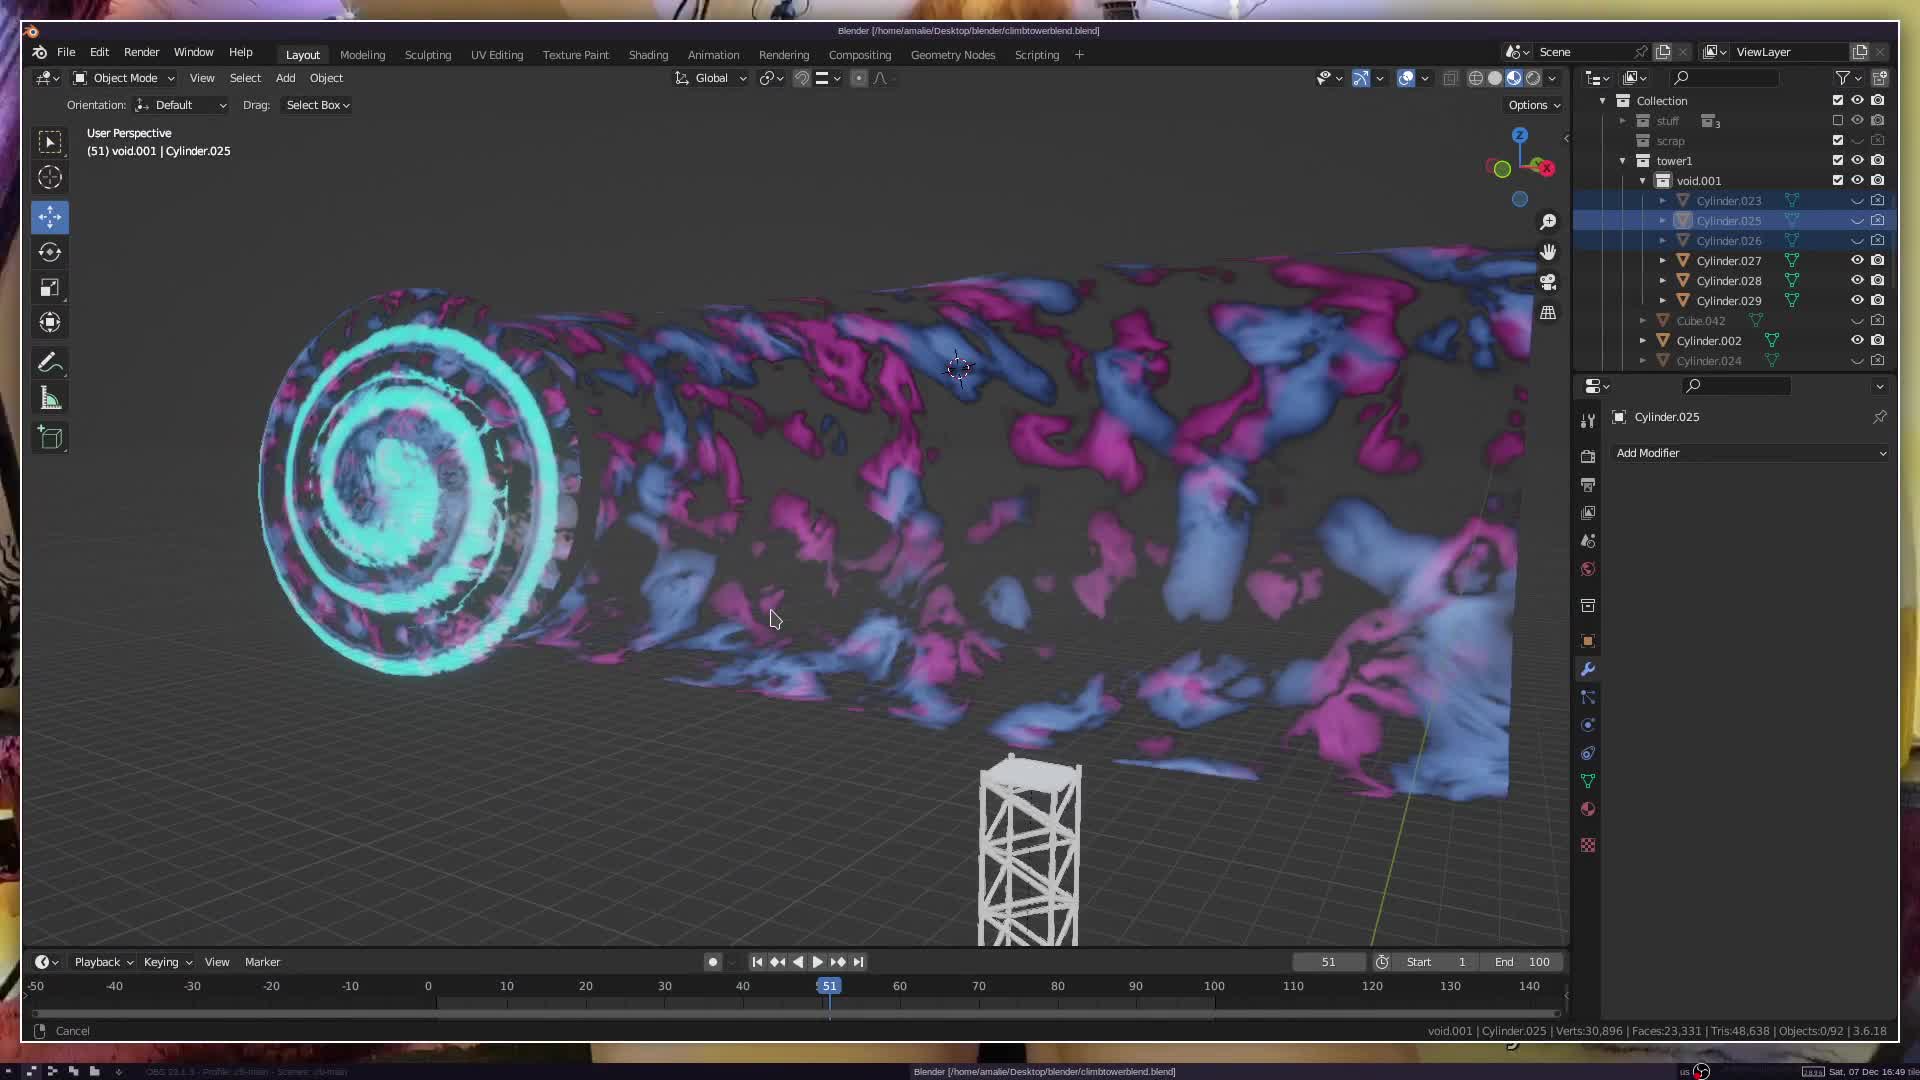The image size is (1920, 1080).
Task: Open the Material properties tab icon
Action: click(1588, 809)
